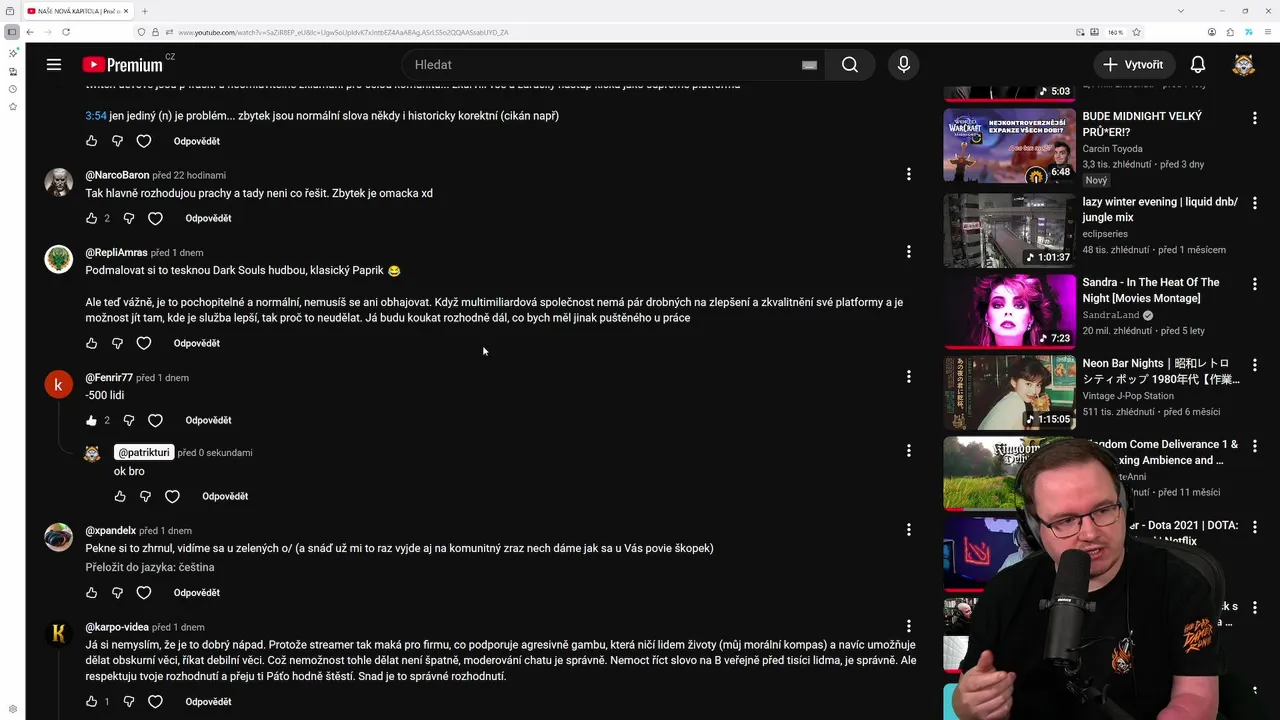Image resolution: width=1280 pixels, height=720 pixels.
Task: Open options for lazy winter evening video
Action: pyautogui.click(x=1255, y=203)
